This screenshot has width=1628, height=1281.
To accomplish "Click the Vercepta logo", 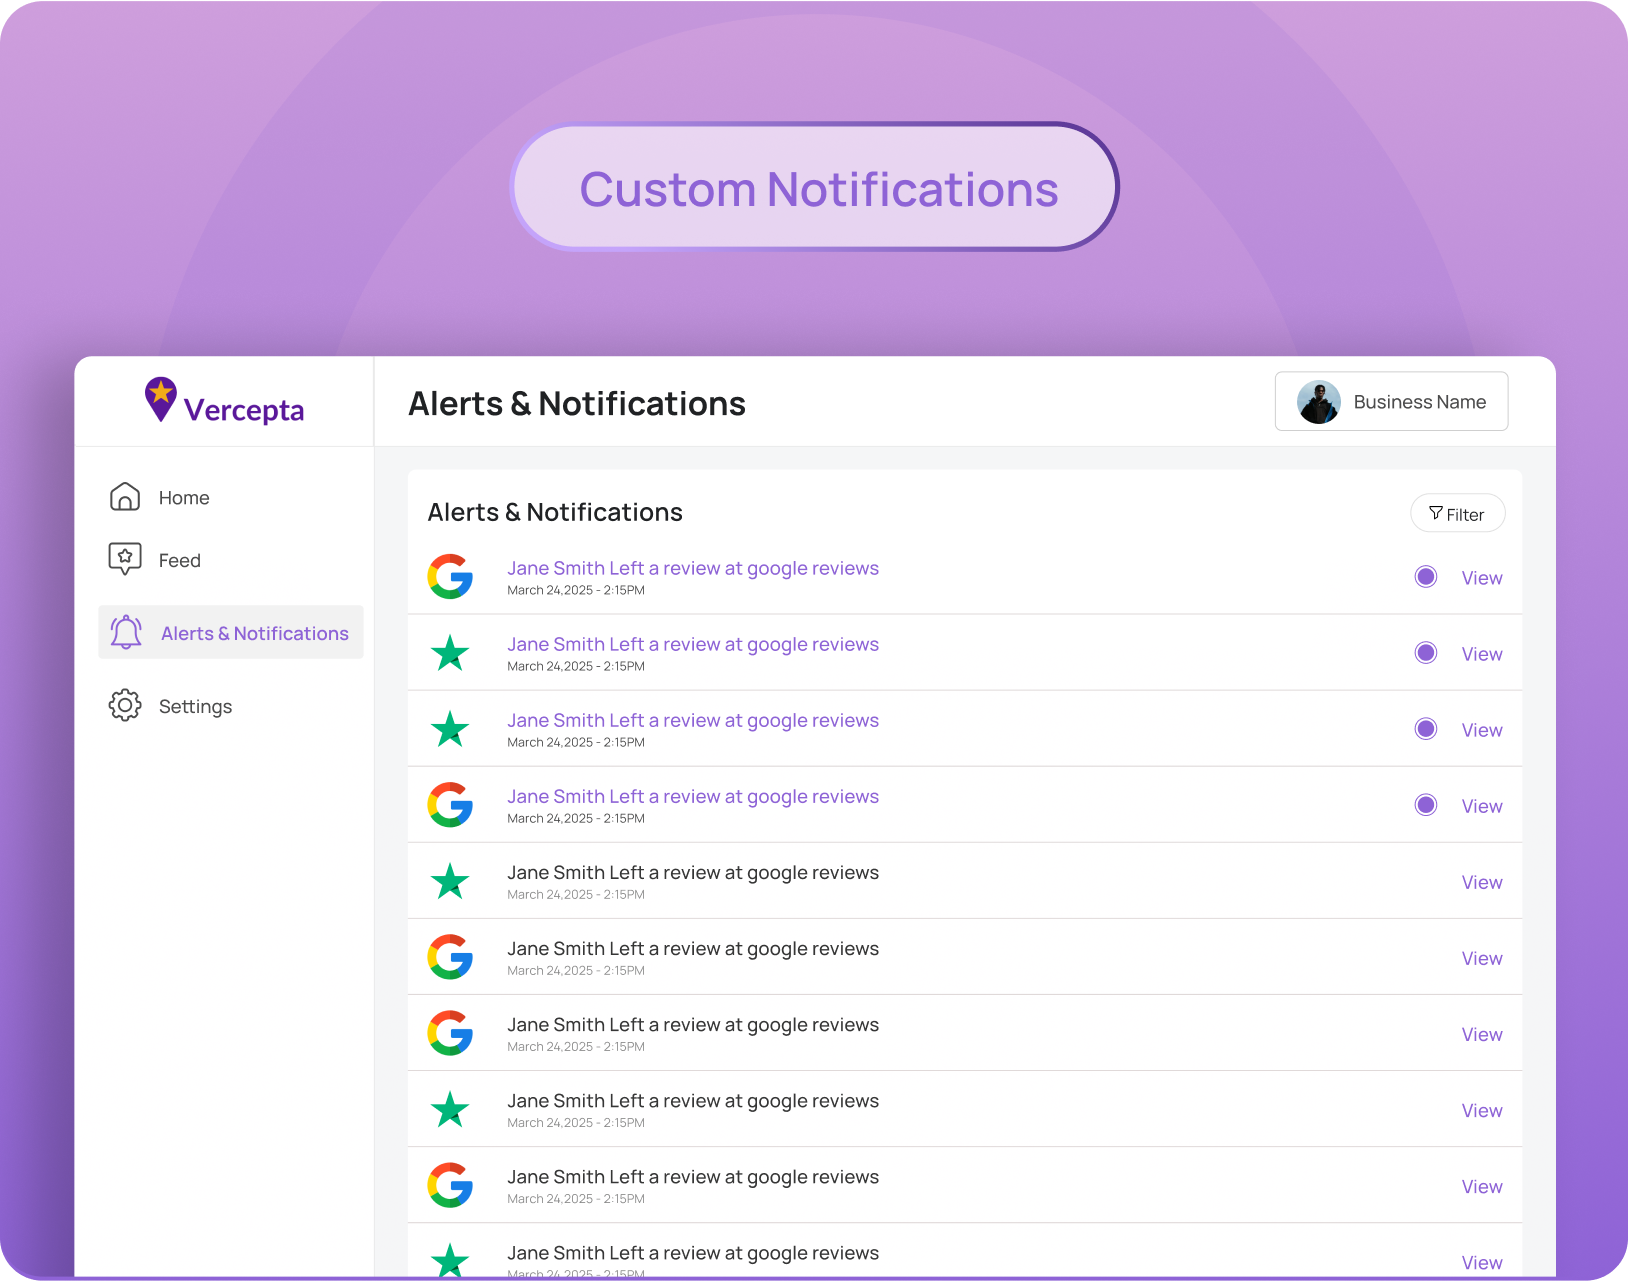I will pos(224,401).
